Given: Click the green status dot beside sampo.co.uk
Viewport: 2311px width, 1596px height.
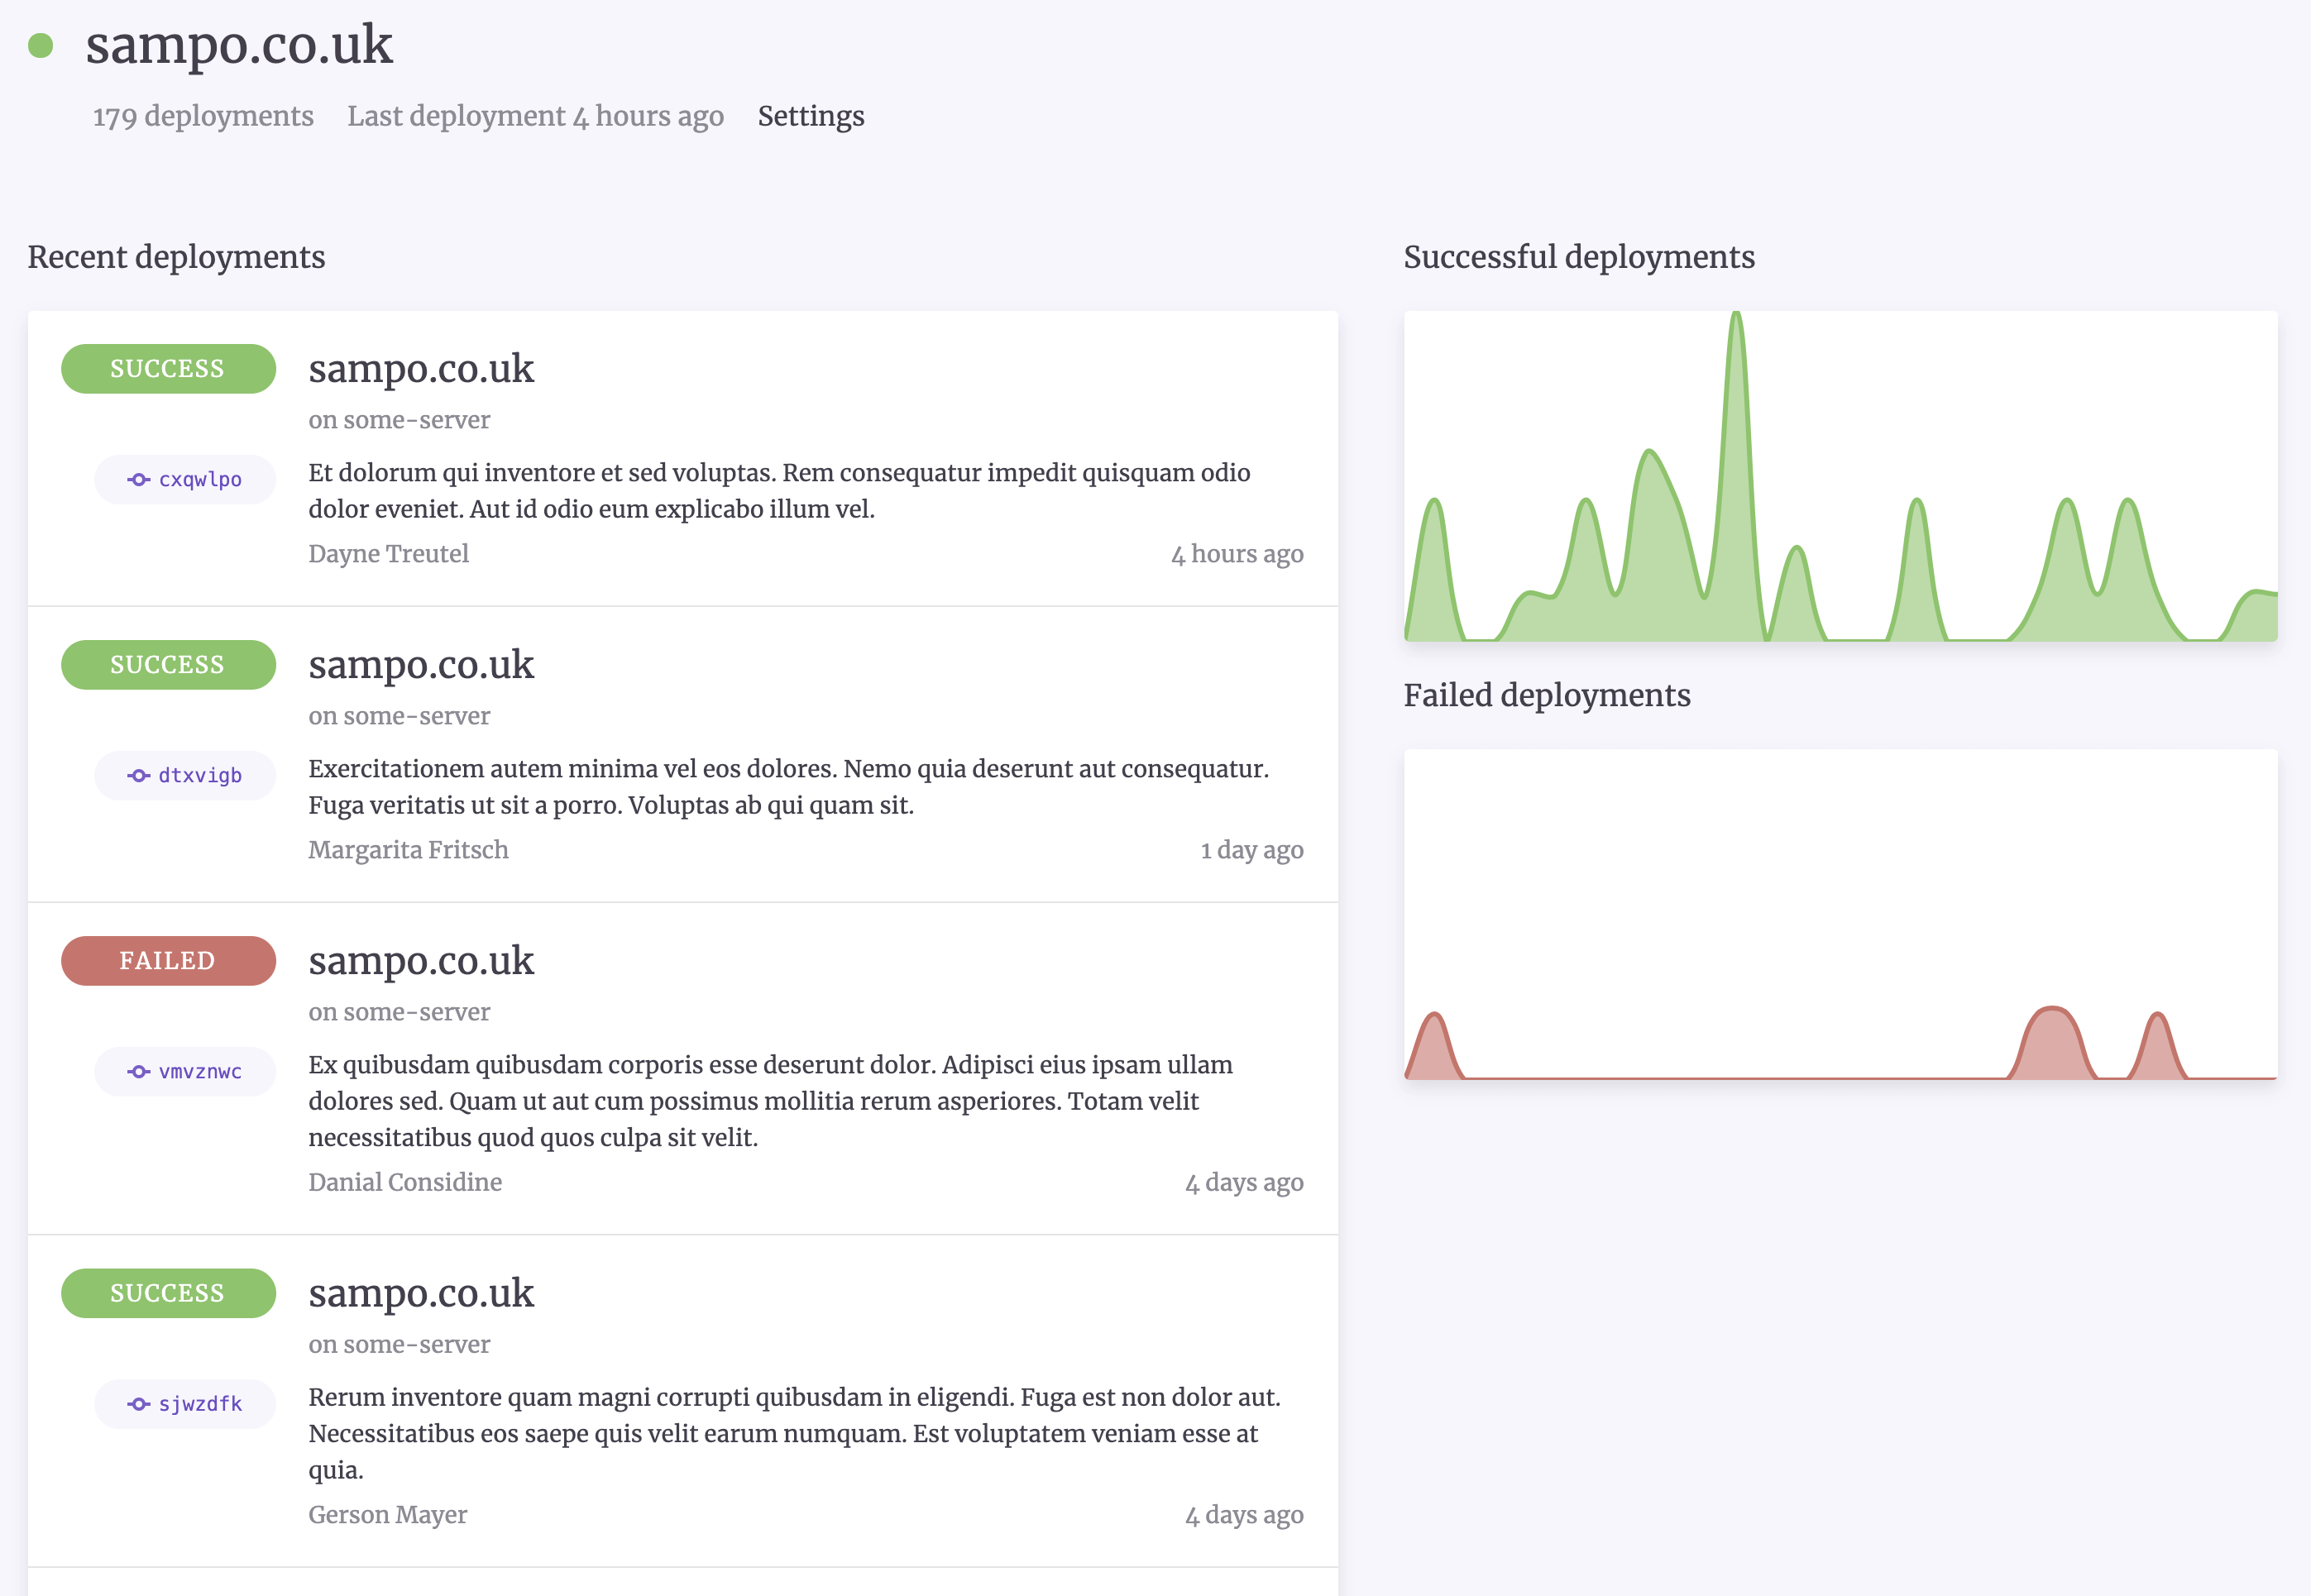Looking at the screenshot, I should (40, 45).
